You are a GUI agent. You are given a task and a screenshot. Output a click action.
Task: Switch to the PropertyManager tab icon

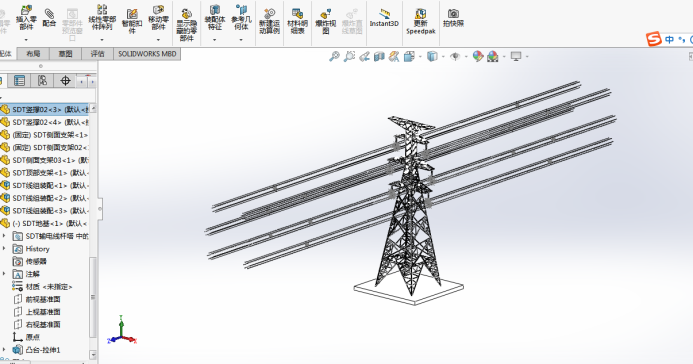click(x=19, y=80)
